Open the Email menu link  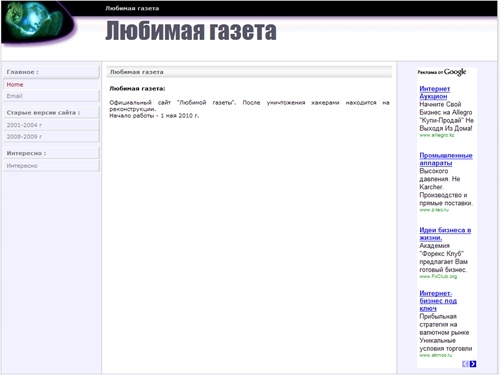(14, 96)
